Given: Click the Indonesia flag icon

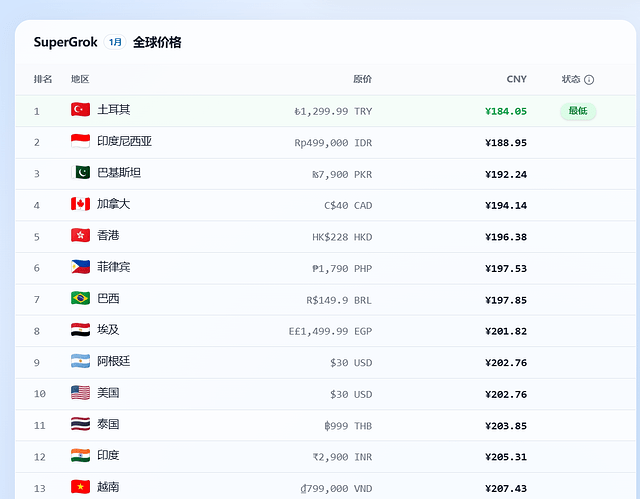Looking at the screenshot, I should 80,141.
